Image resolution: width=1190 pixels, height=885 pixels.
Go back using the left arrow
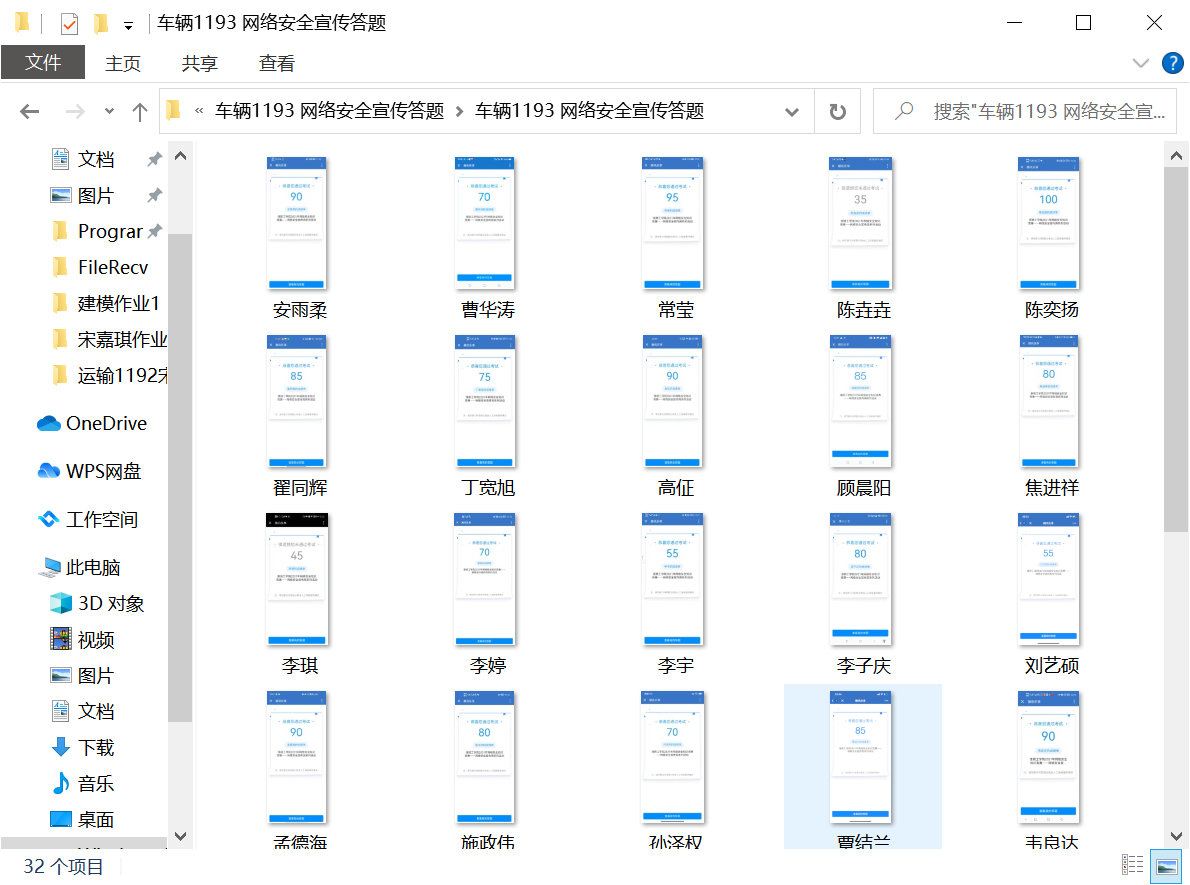[x=29, y=111]
